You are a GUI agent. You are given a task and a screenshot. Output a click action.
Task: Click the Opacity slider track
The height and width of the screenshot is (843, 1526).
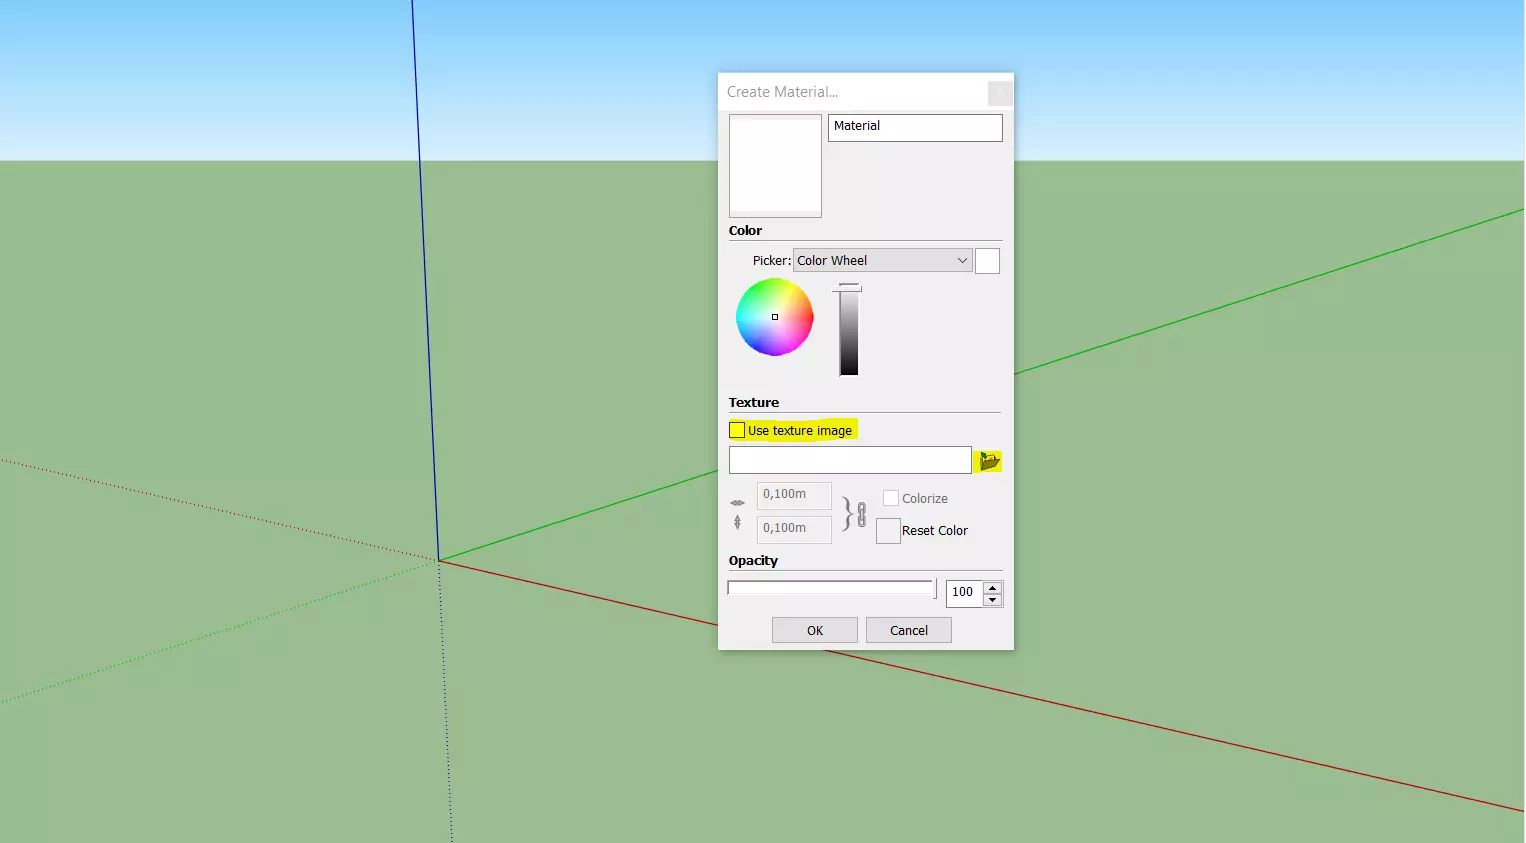[x=830, y=588]
